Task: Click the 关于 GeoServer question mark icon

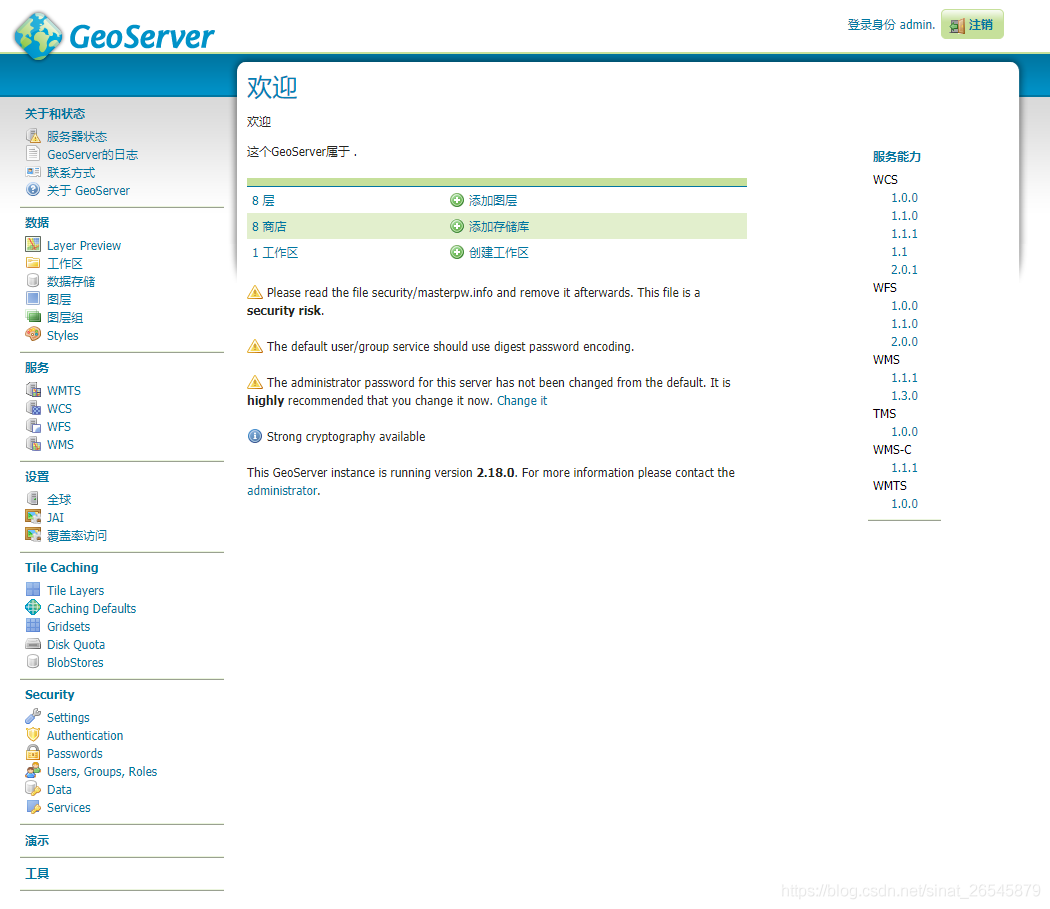Action: (x=33, y=190)
